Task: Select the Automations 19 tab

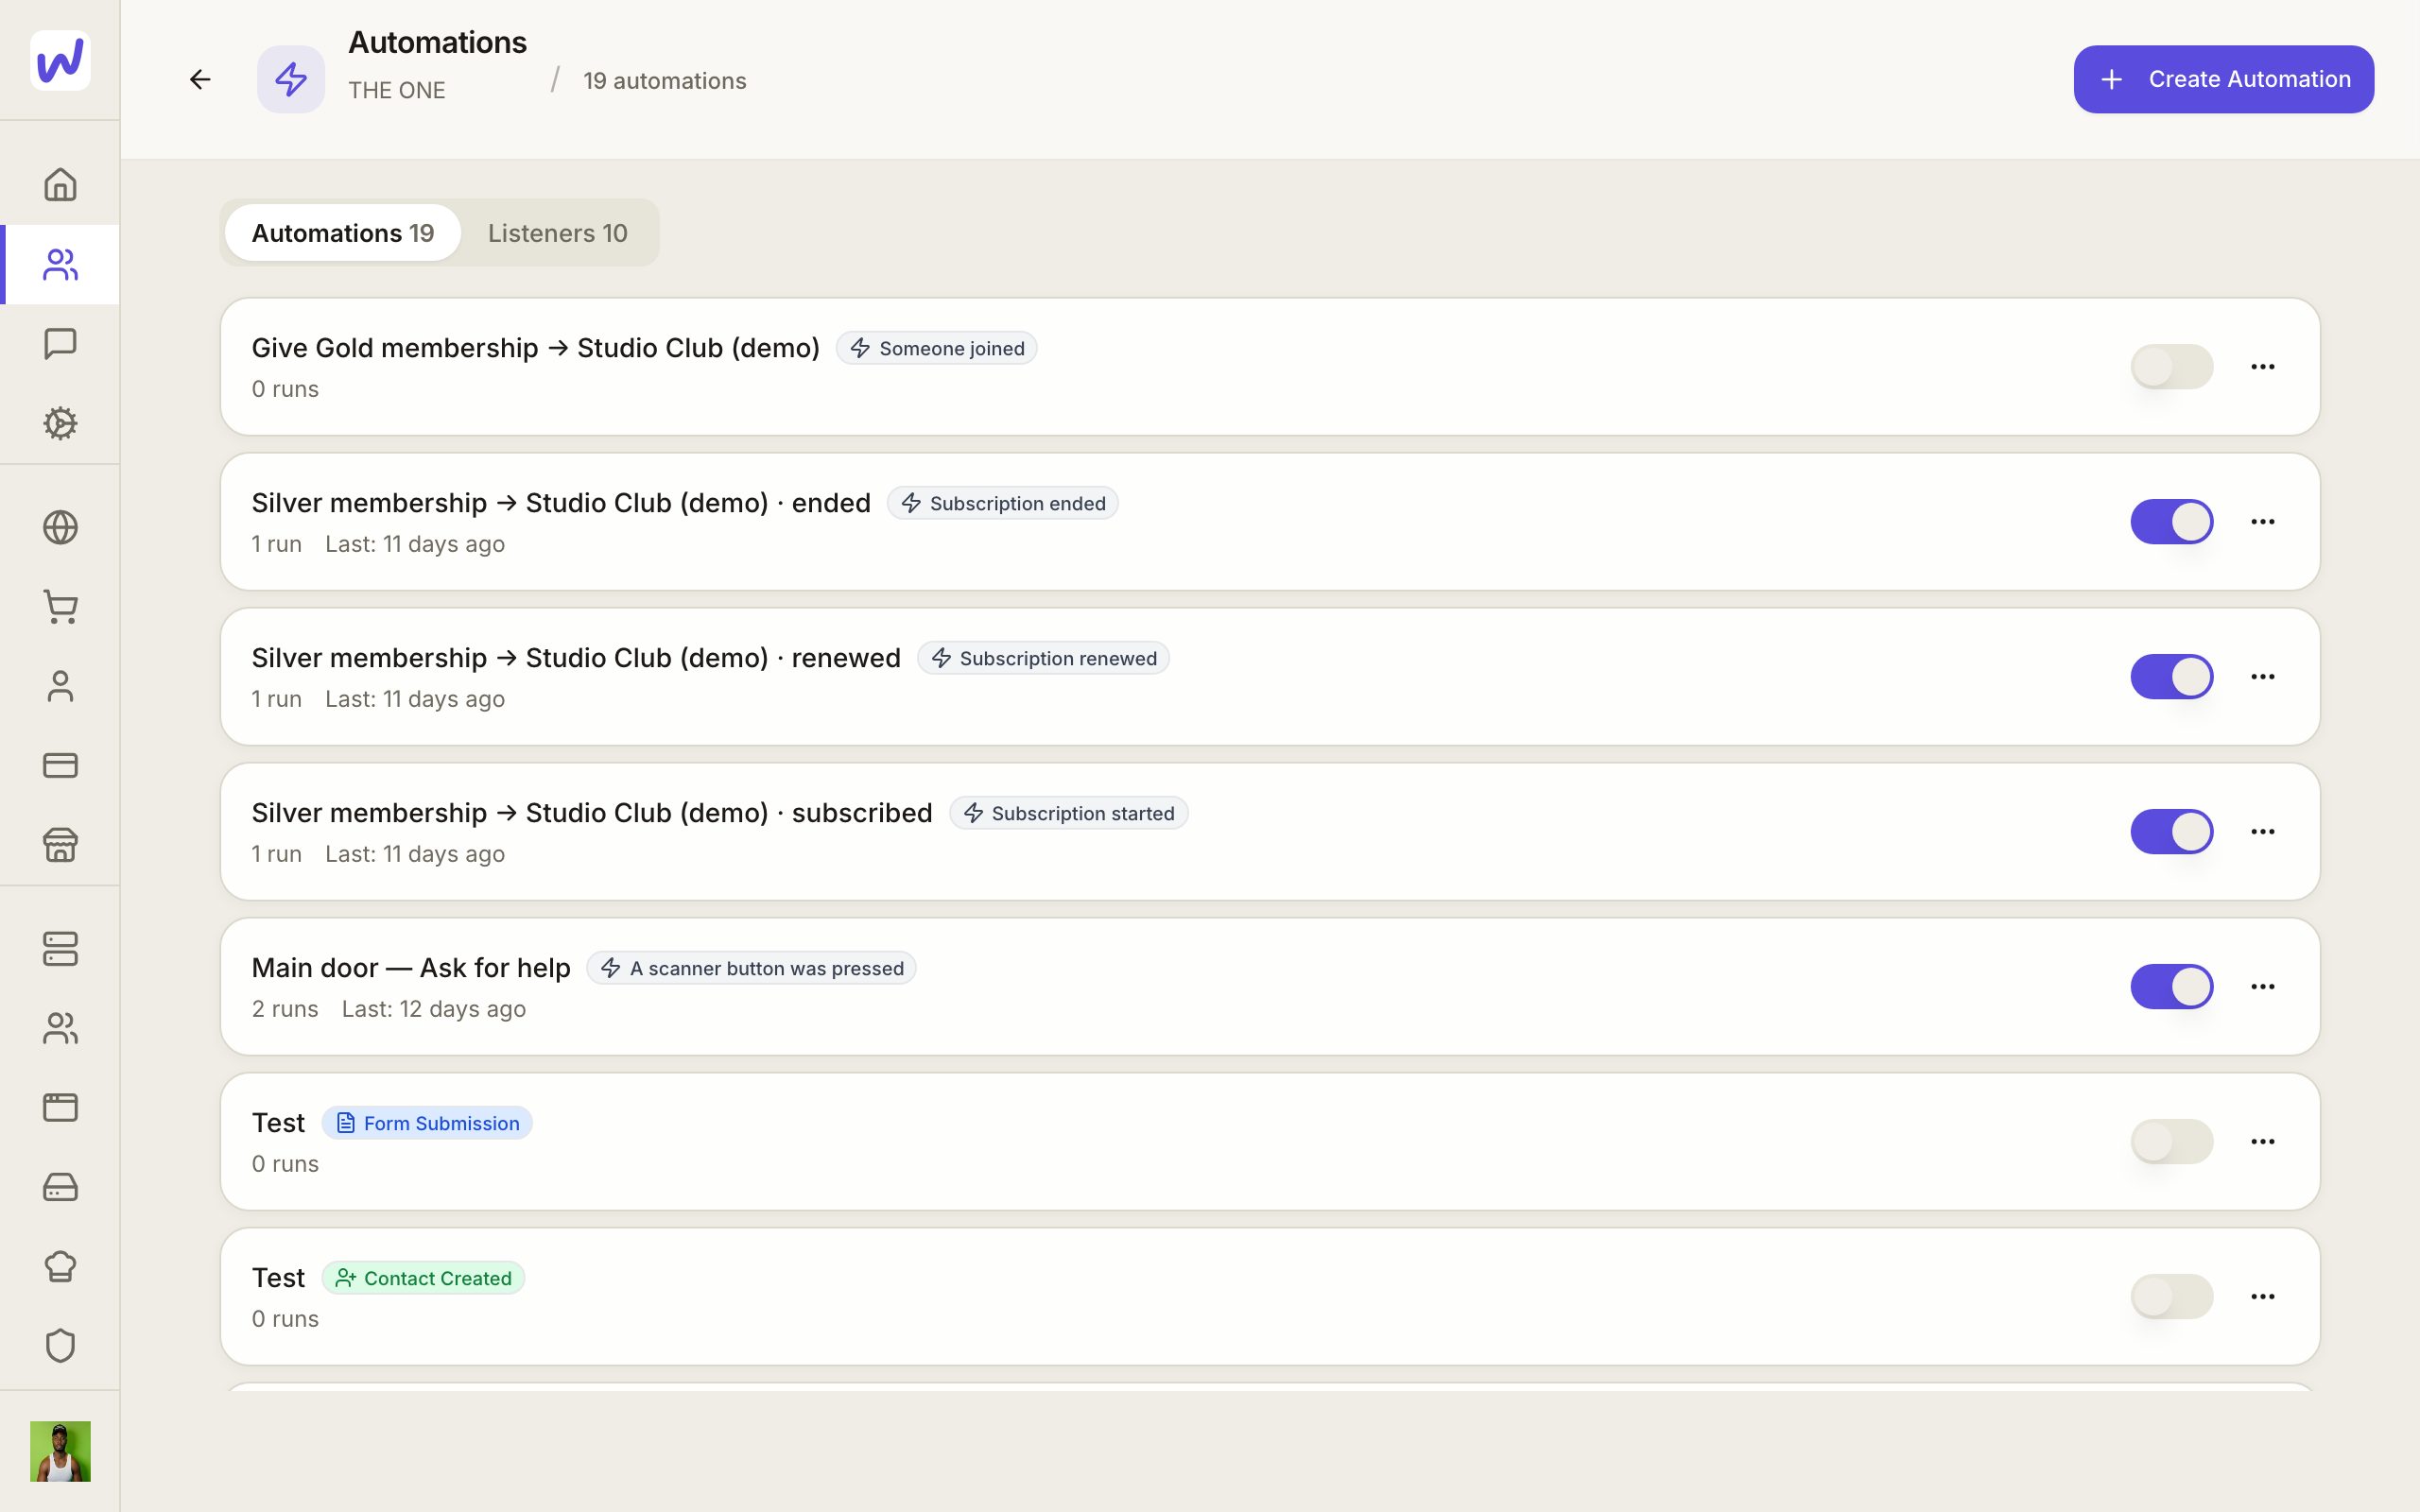Action: tap(342, 233)
